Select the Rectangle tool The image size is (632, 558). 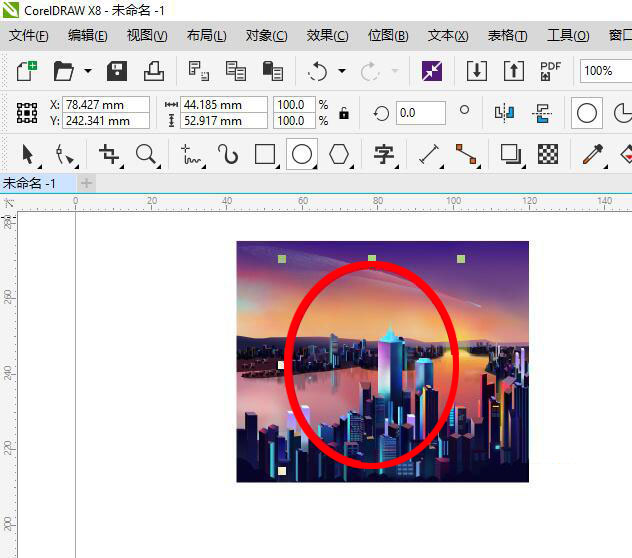point(265,154)
